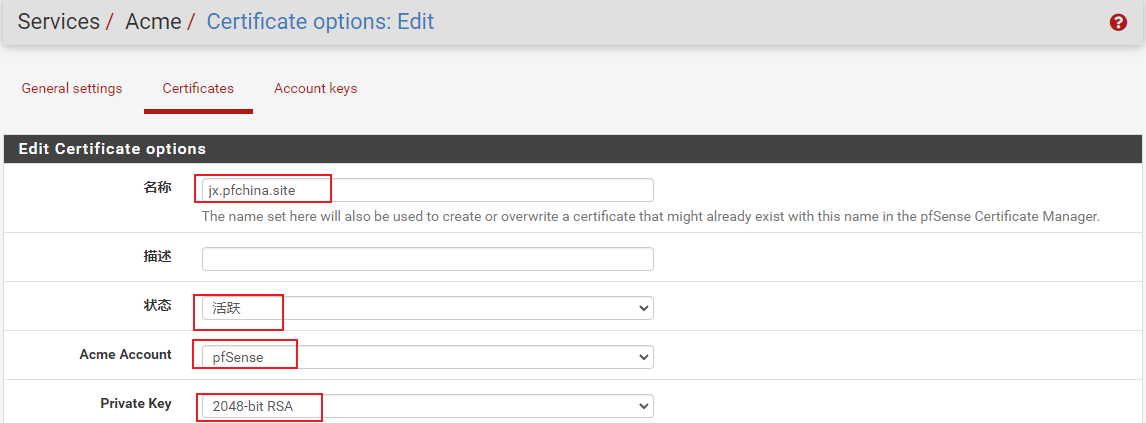1146x423 pixels.
Task: Click the 'Edit Certificate options' panel header
Action: pos(112,149)
